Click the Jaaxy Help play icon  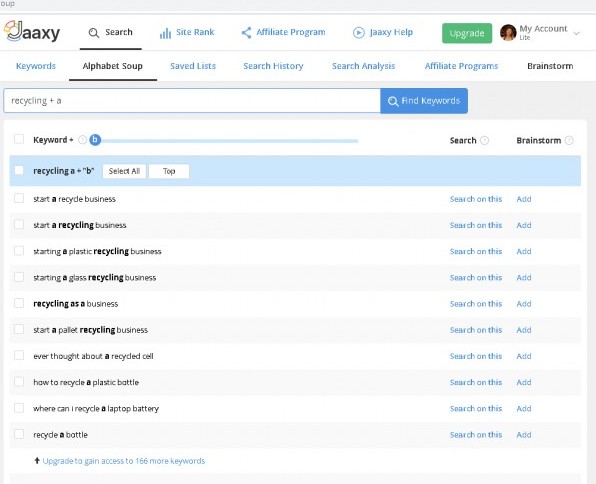pos(358,33)
